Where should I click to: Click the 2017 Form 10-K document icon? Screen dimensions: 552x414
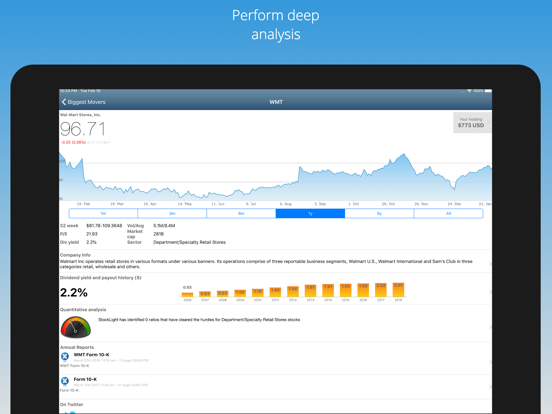click(65, 381)
